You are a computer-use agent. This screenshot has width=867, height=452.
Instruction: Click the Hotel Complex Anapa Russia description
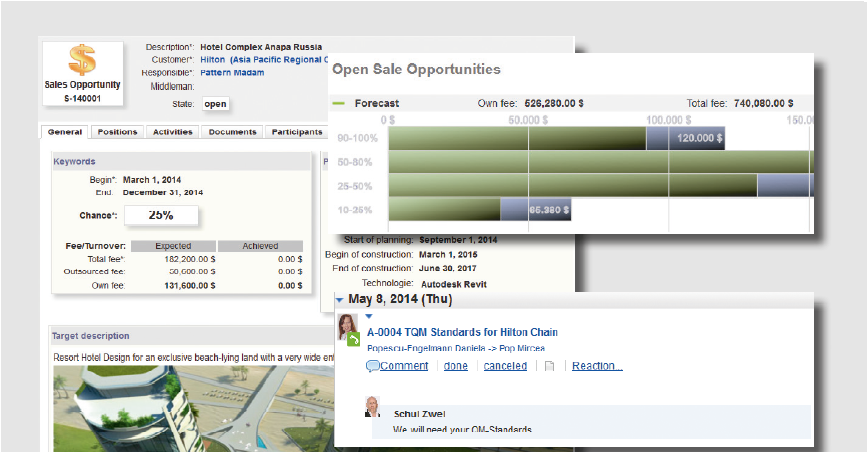click(260, 47)
